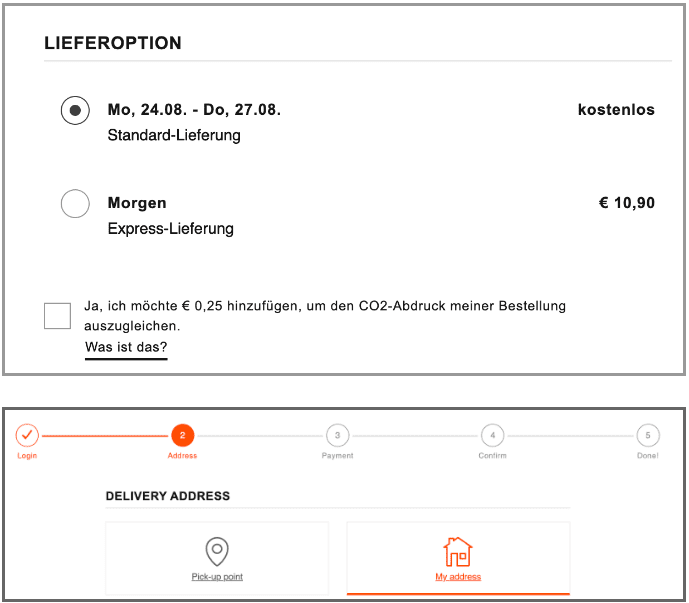Go to step 3 Payment circle

[337, 435]
